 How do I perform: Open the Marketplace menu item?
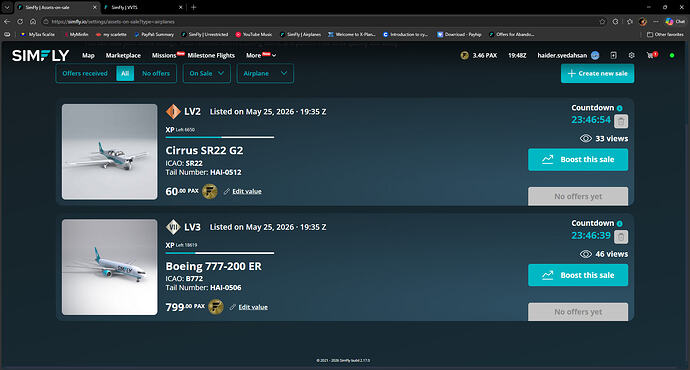(123, 55)
